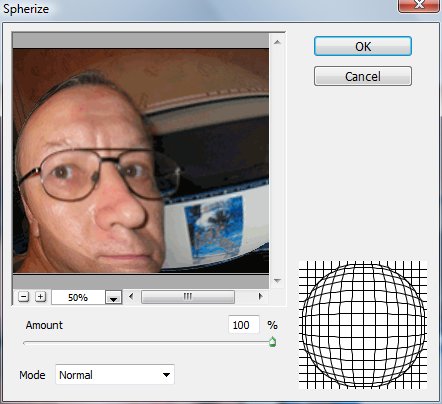Viewport: 442px width, 404px height.
Task: Click the Amount value field showing 100
Action: coord(244,325)
